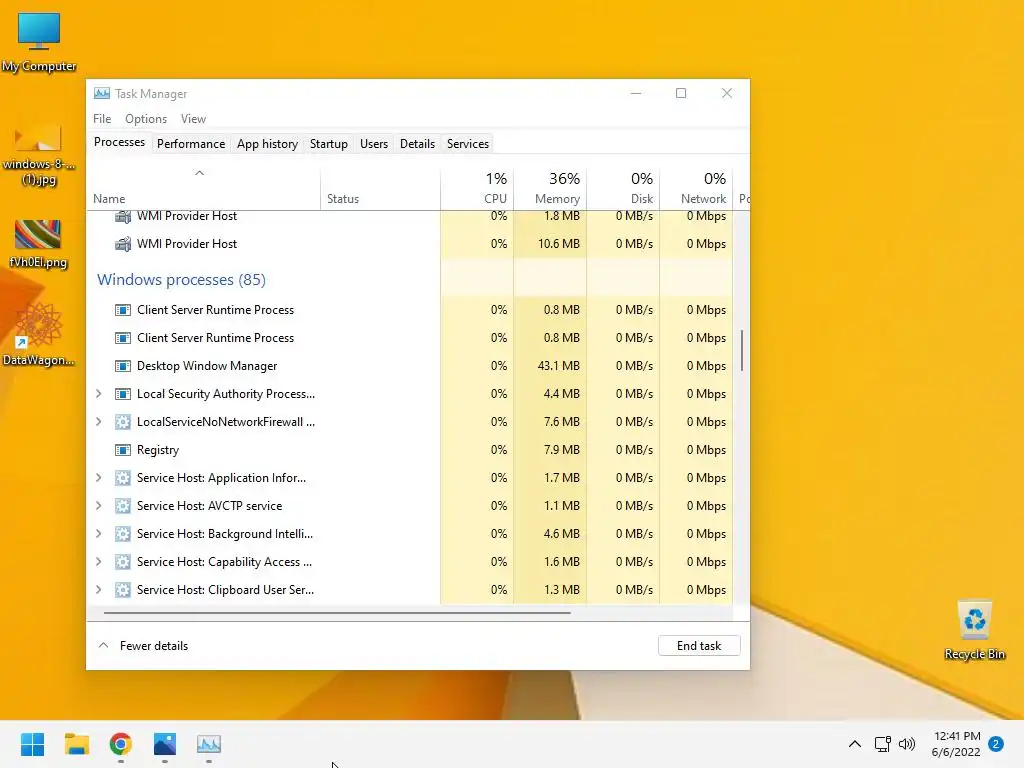
Task: Open Google Chrome from the taskbar
Action: tap(121, 744)
